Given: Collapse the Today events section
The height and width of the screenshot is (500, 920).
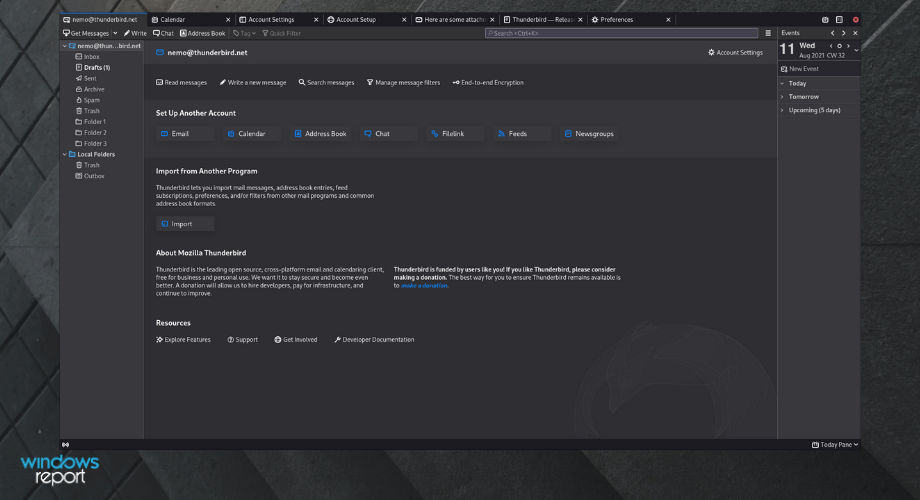Looking at the screenshot, I should pos(782,83).
